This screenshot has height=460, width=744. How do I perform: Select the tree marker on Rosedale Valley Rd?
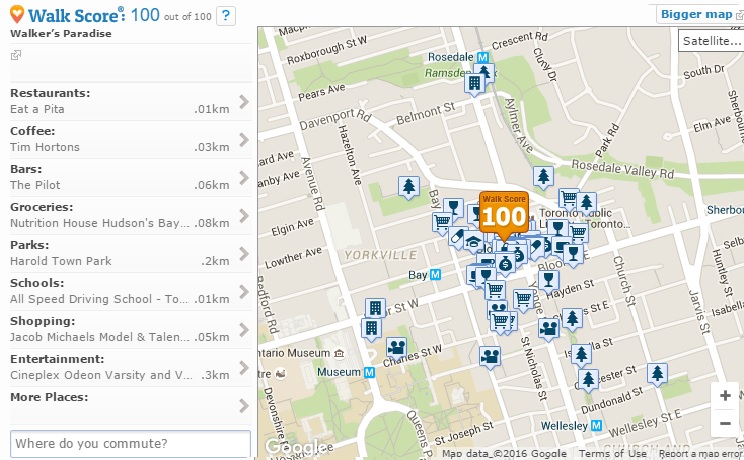click(x=543, y=177)
